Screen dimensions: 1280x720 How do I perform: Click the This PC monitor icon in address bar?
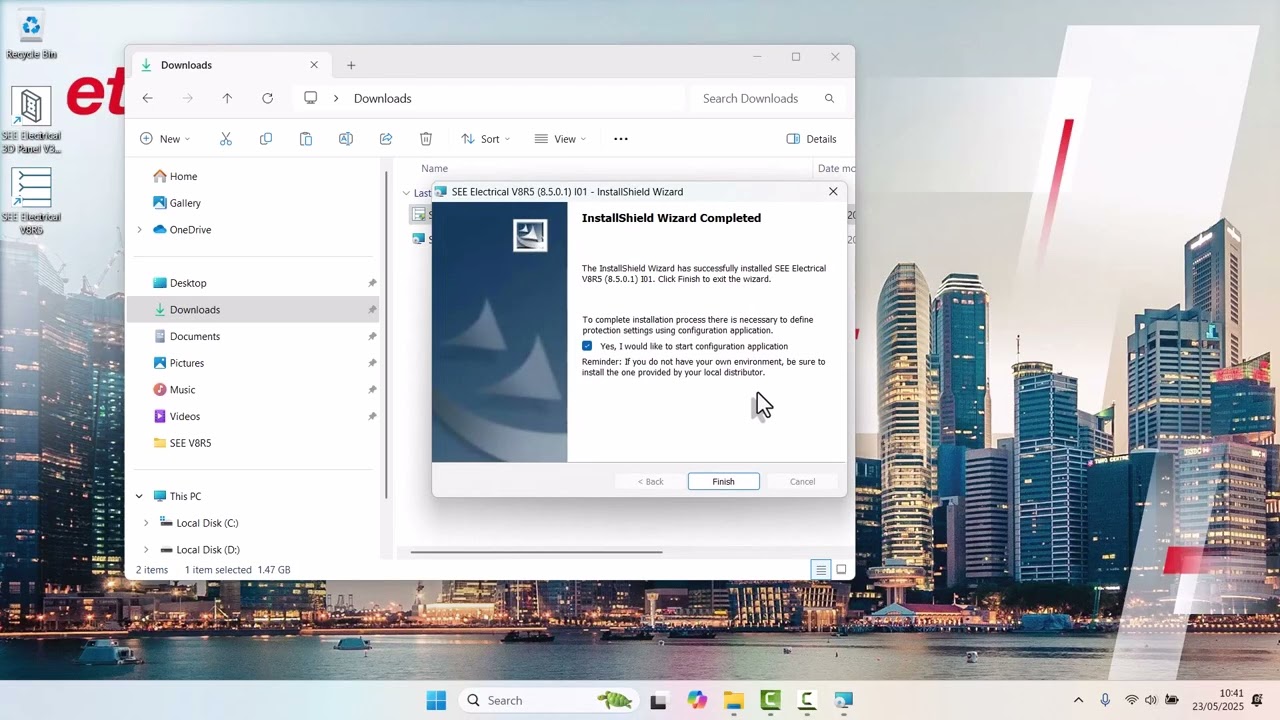[x=311, y=98]
